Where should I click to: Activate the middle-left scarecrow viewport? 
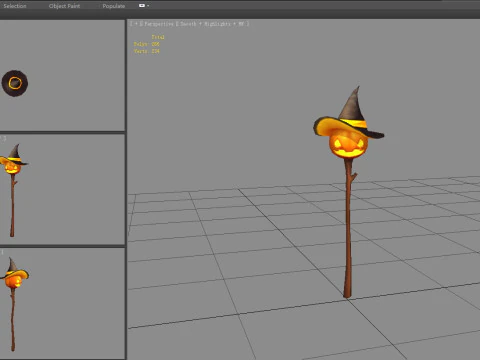coord(62,189)
